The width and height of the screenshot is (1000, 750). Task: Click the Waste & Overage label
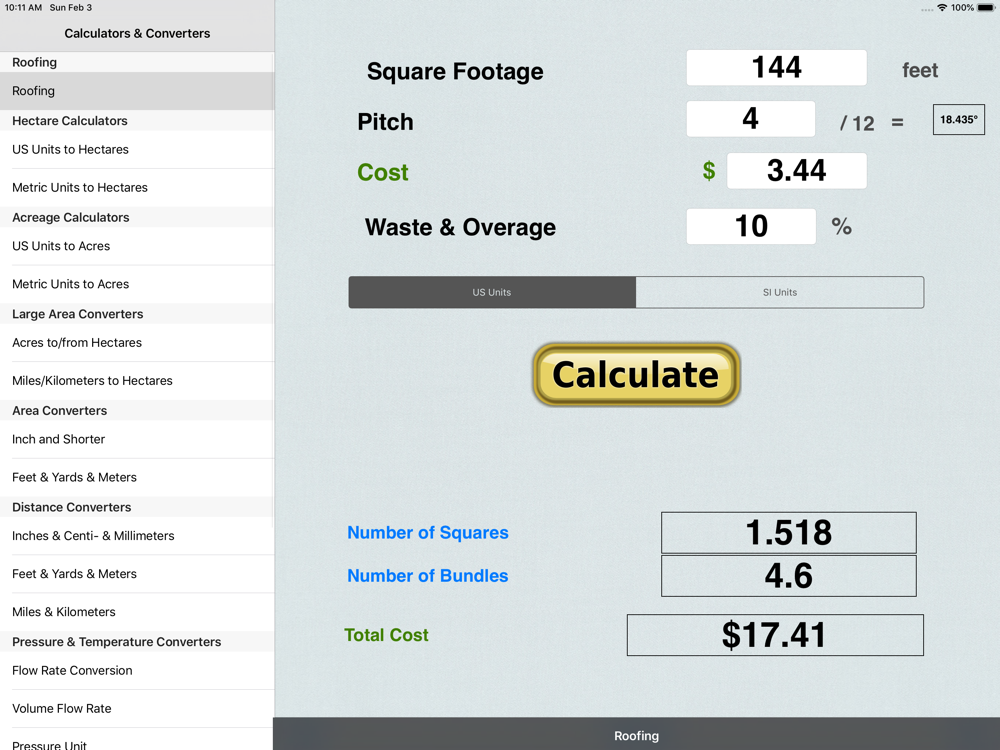tap(460, 227)
